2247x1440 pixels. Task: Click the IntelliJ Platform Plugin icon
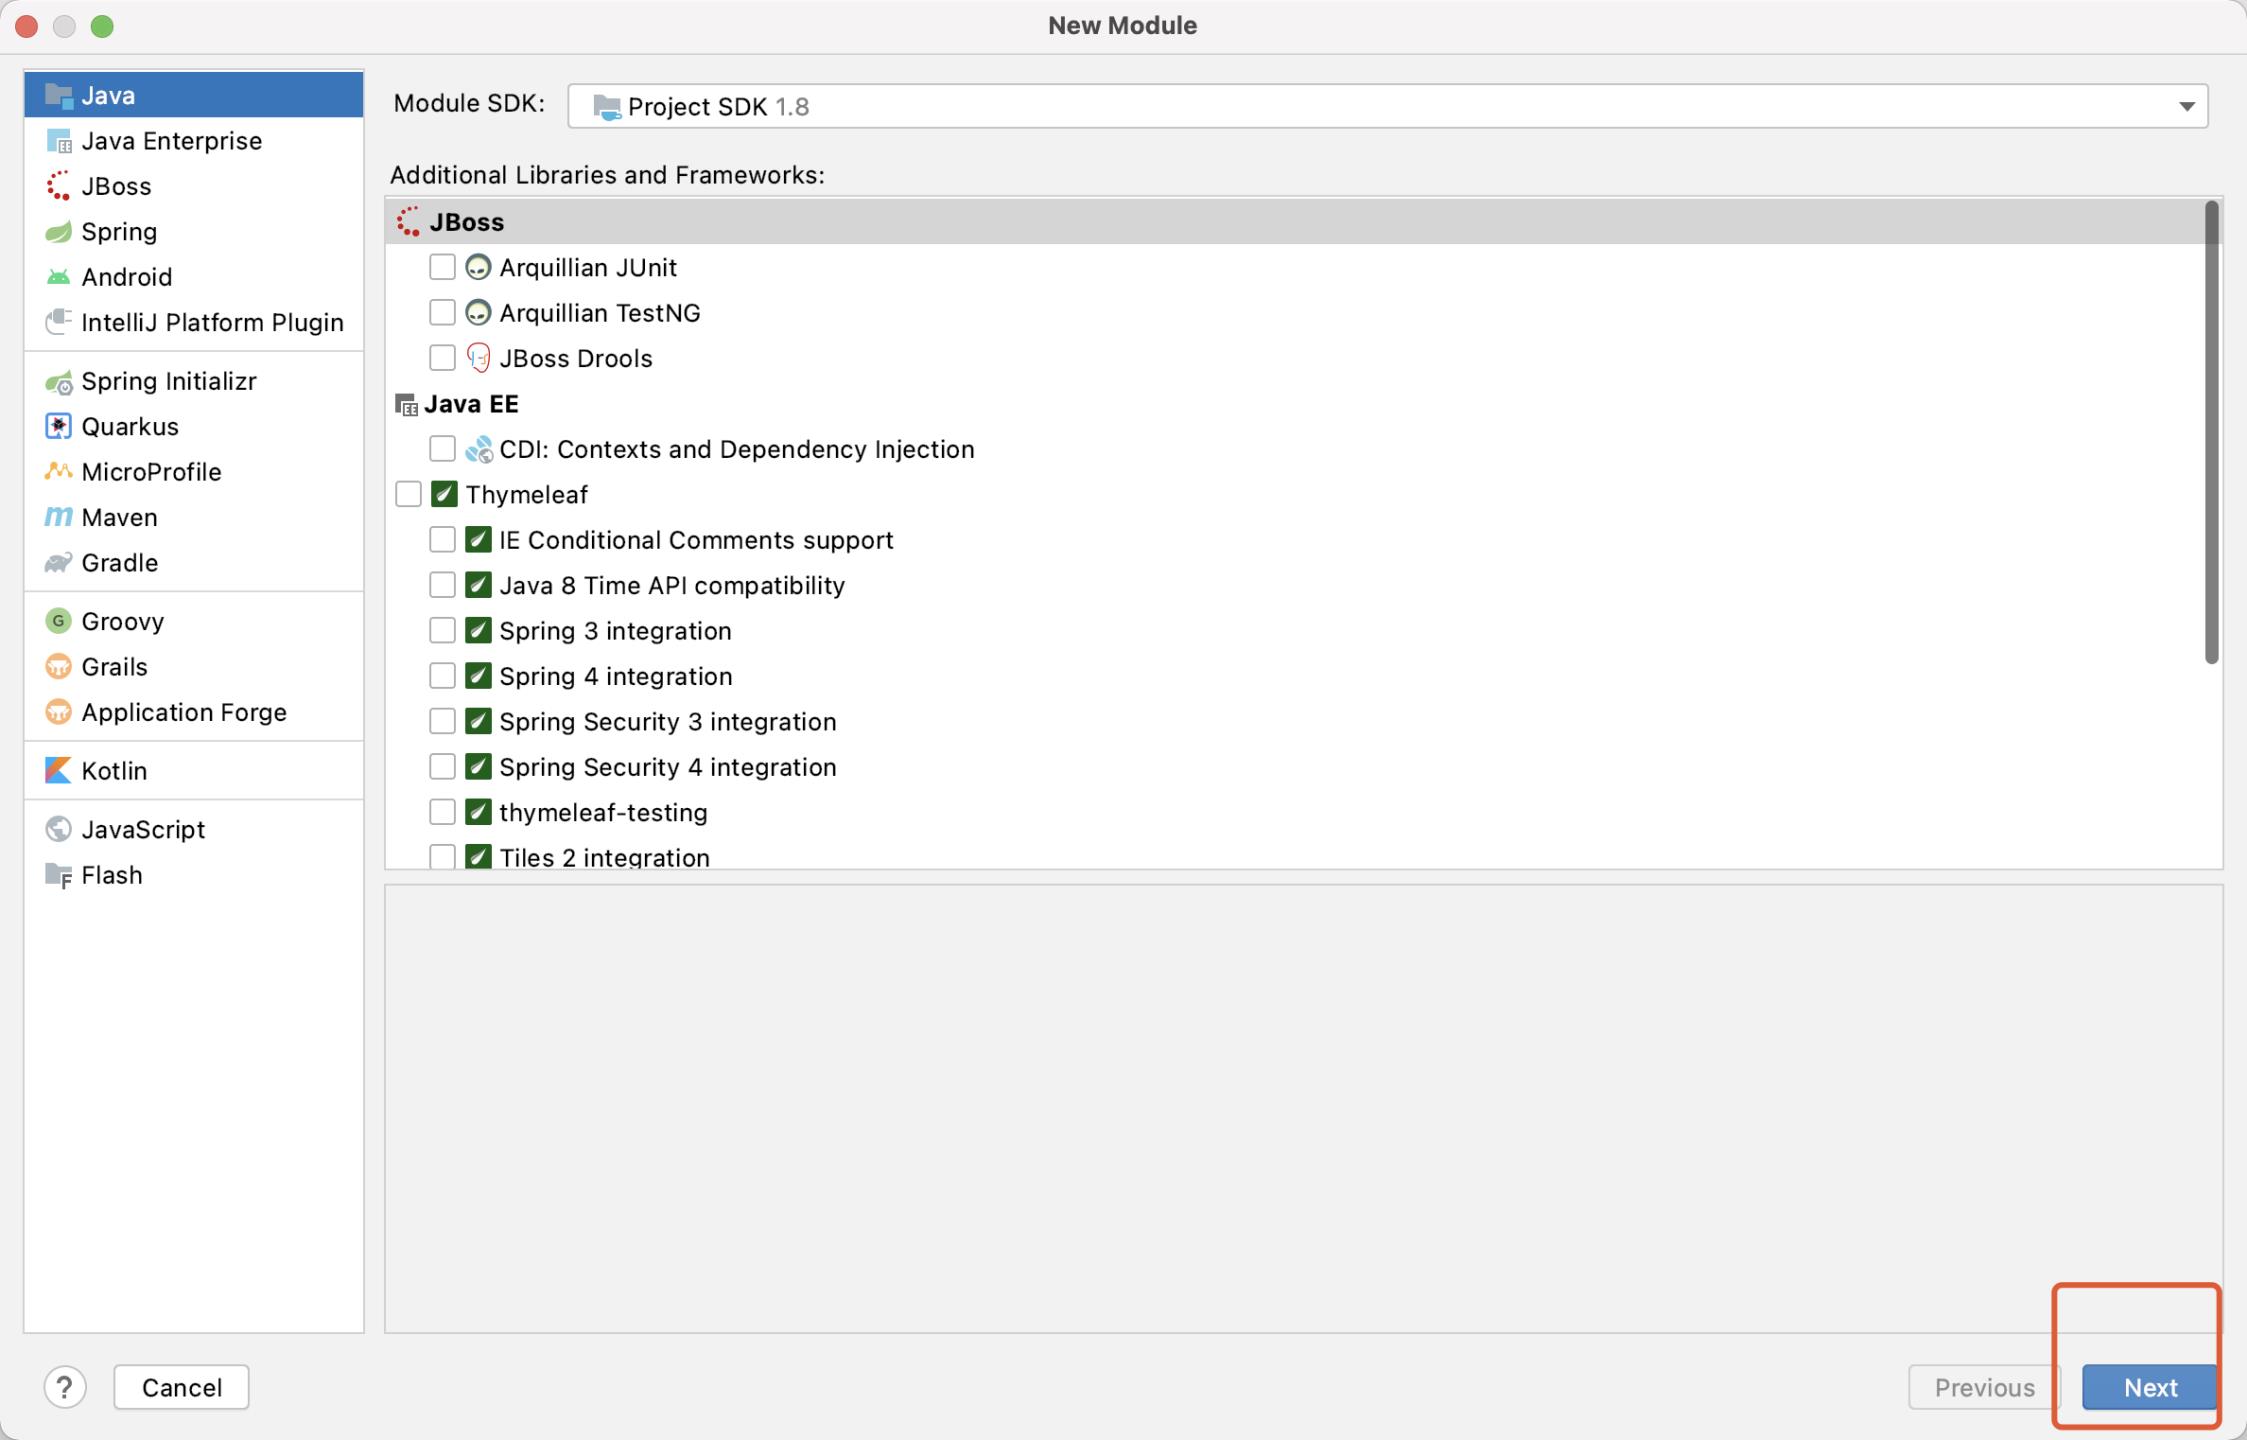pyautogui.click(x=59, y=322)
